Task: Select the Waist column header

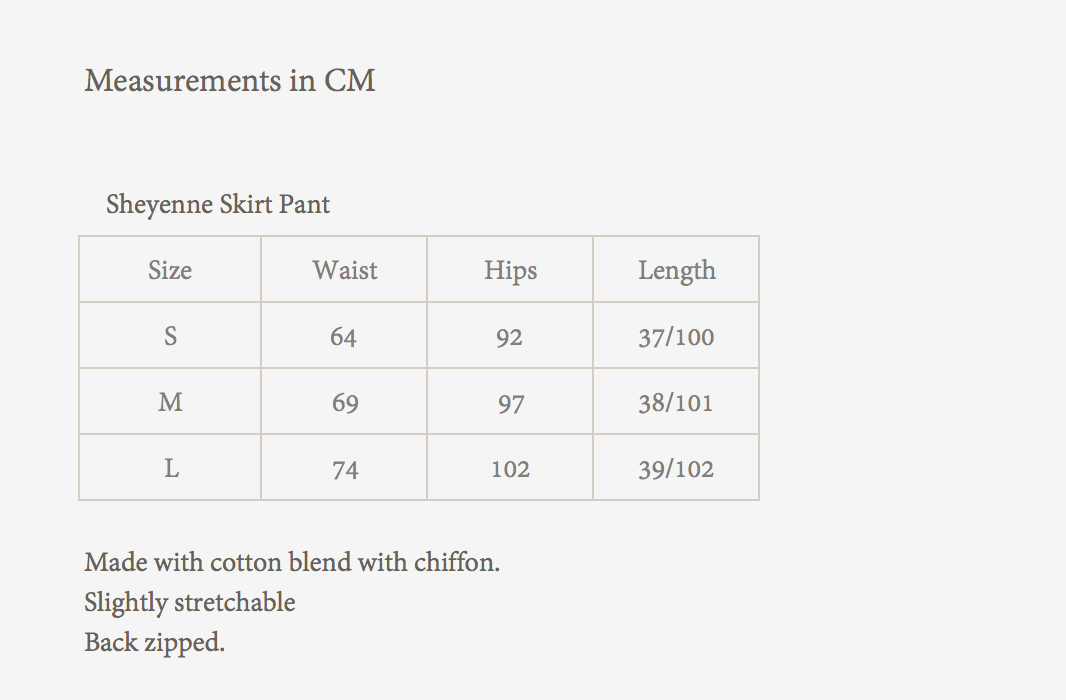Action: coord(345,270)
